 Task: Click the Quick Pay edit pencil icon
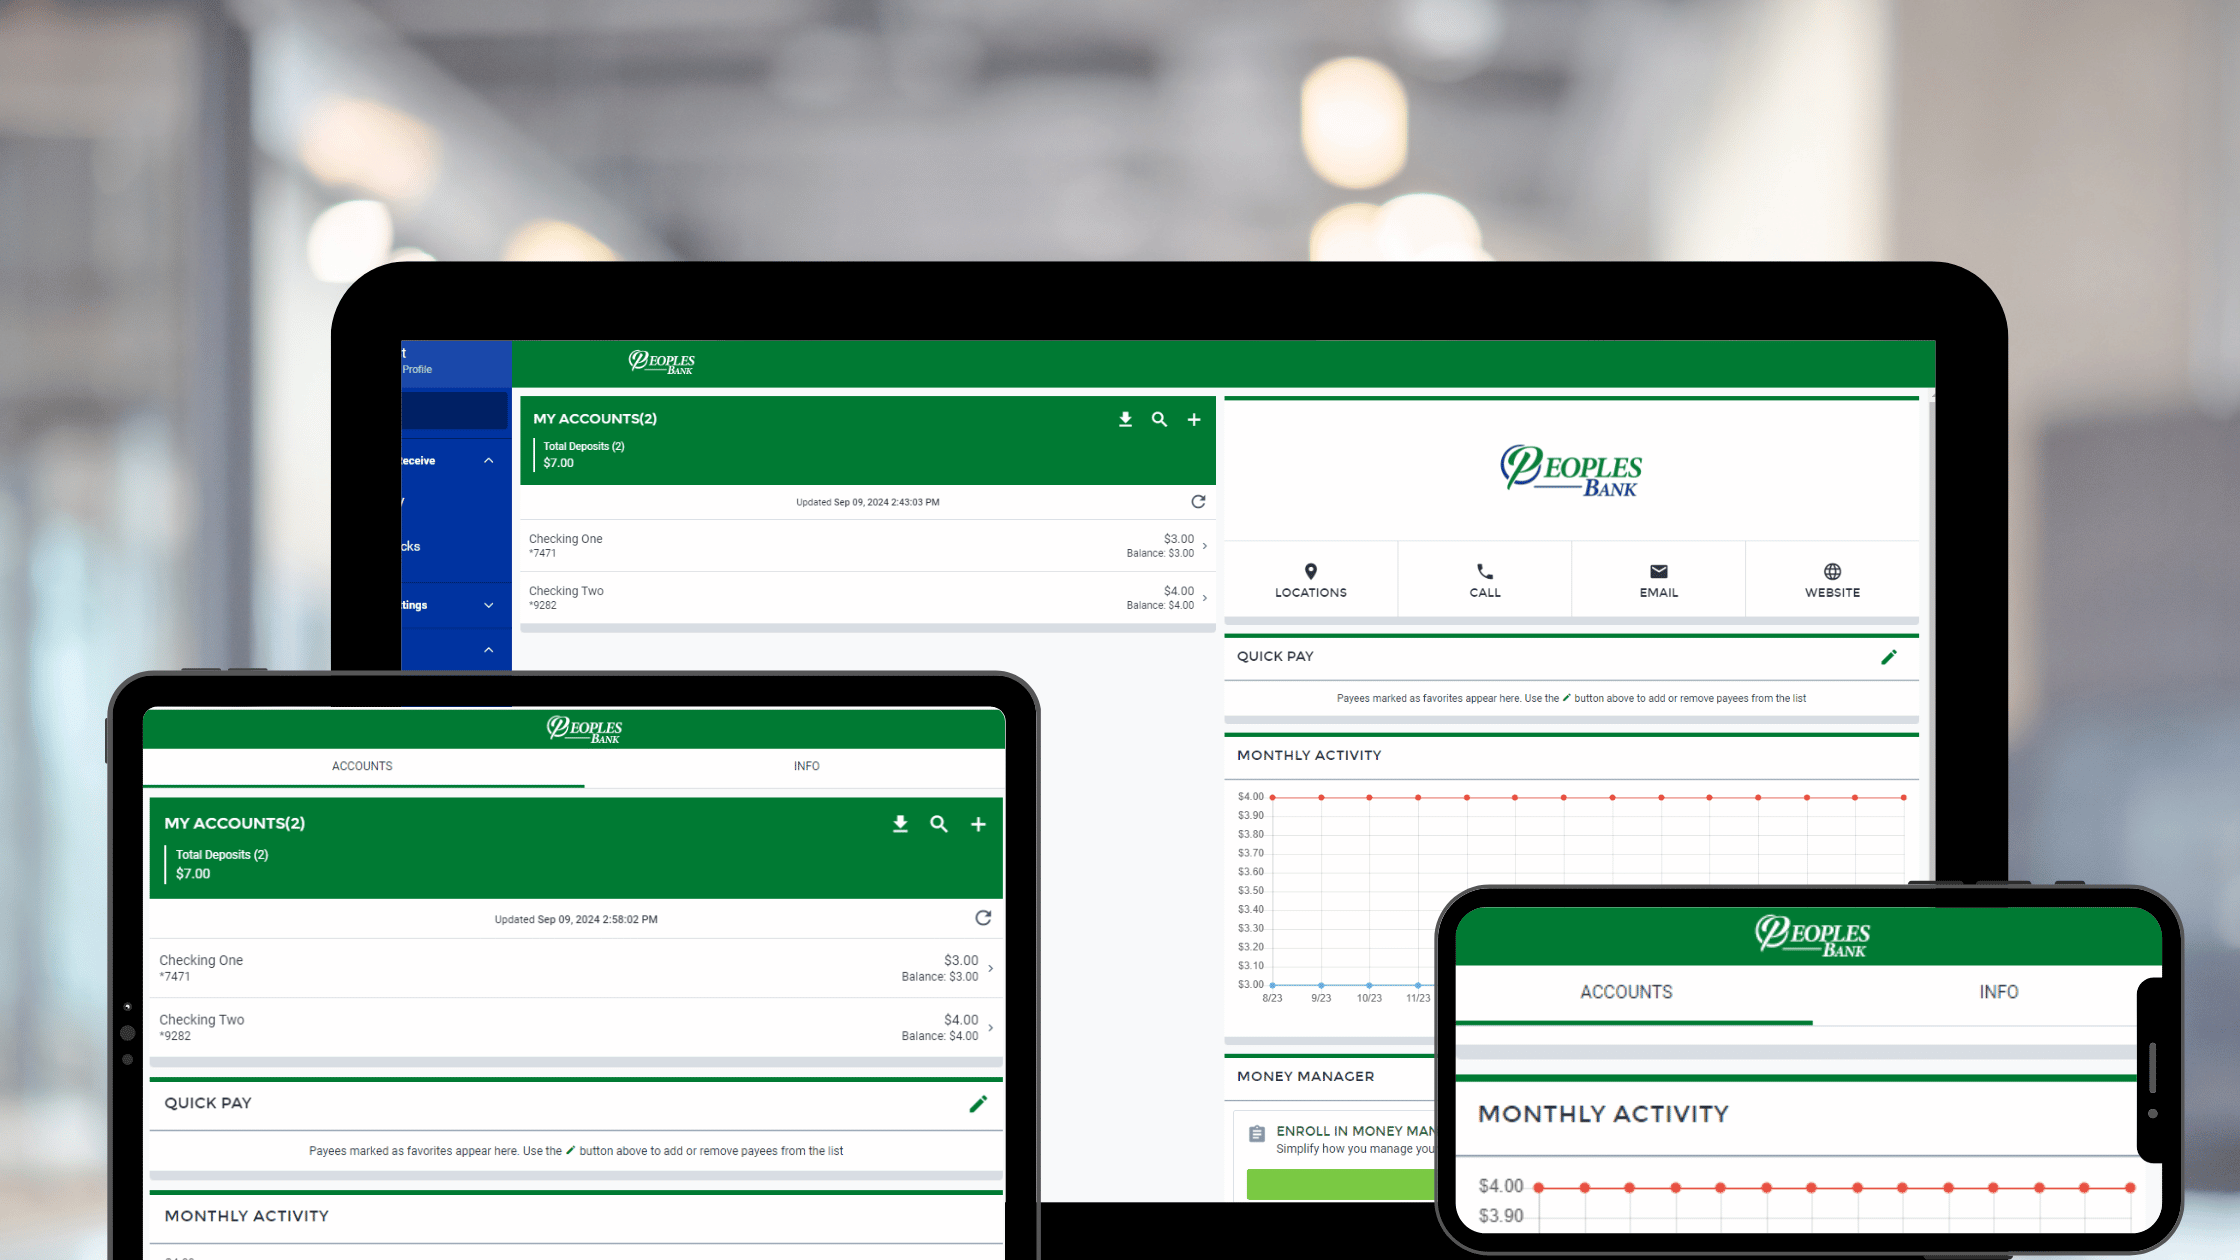(1891, 655)
